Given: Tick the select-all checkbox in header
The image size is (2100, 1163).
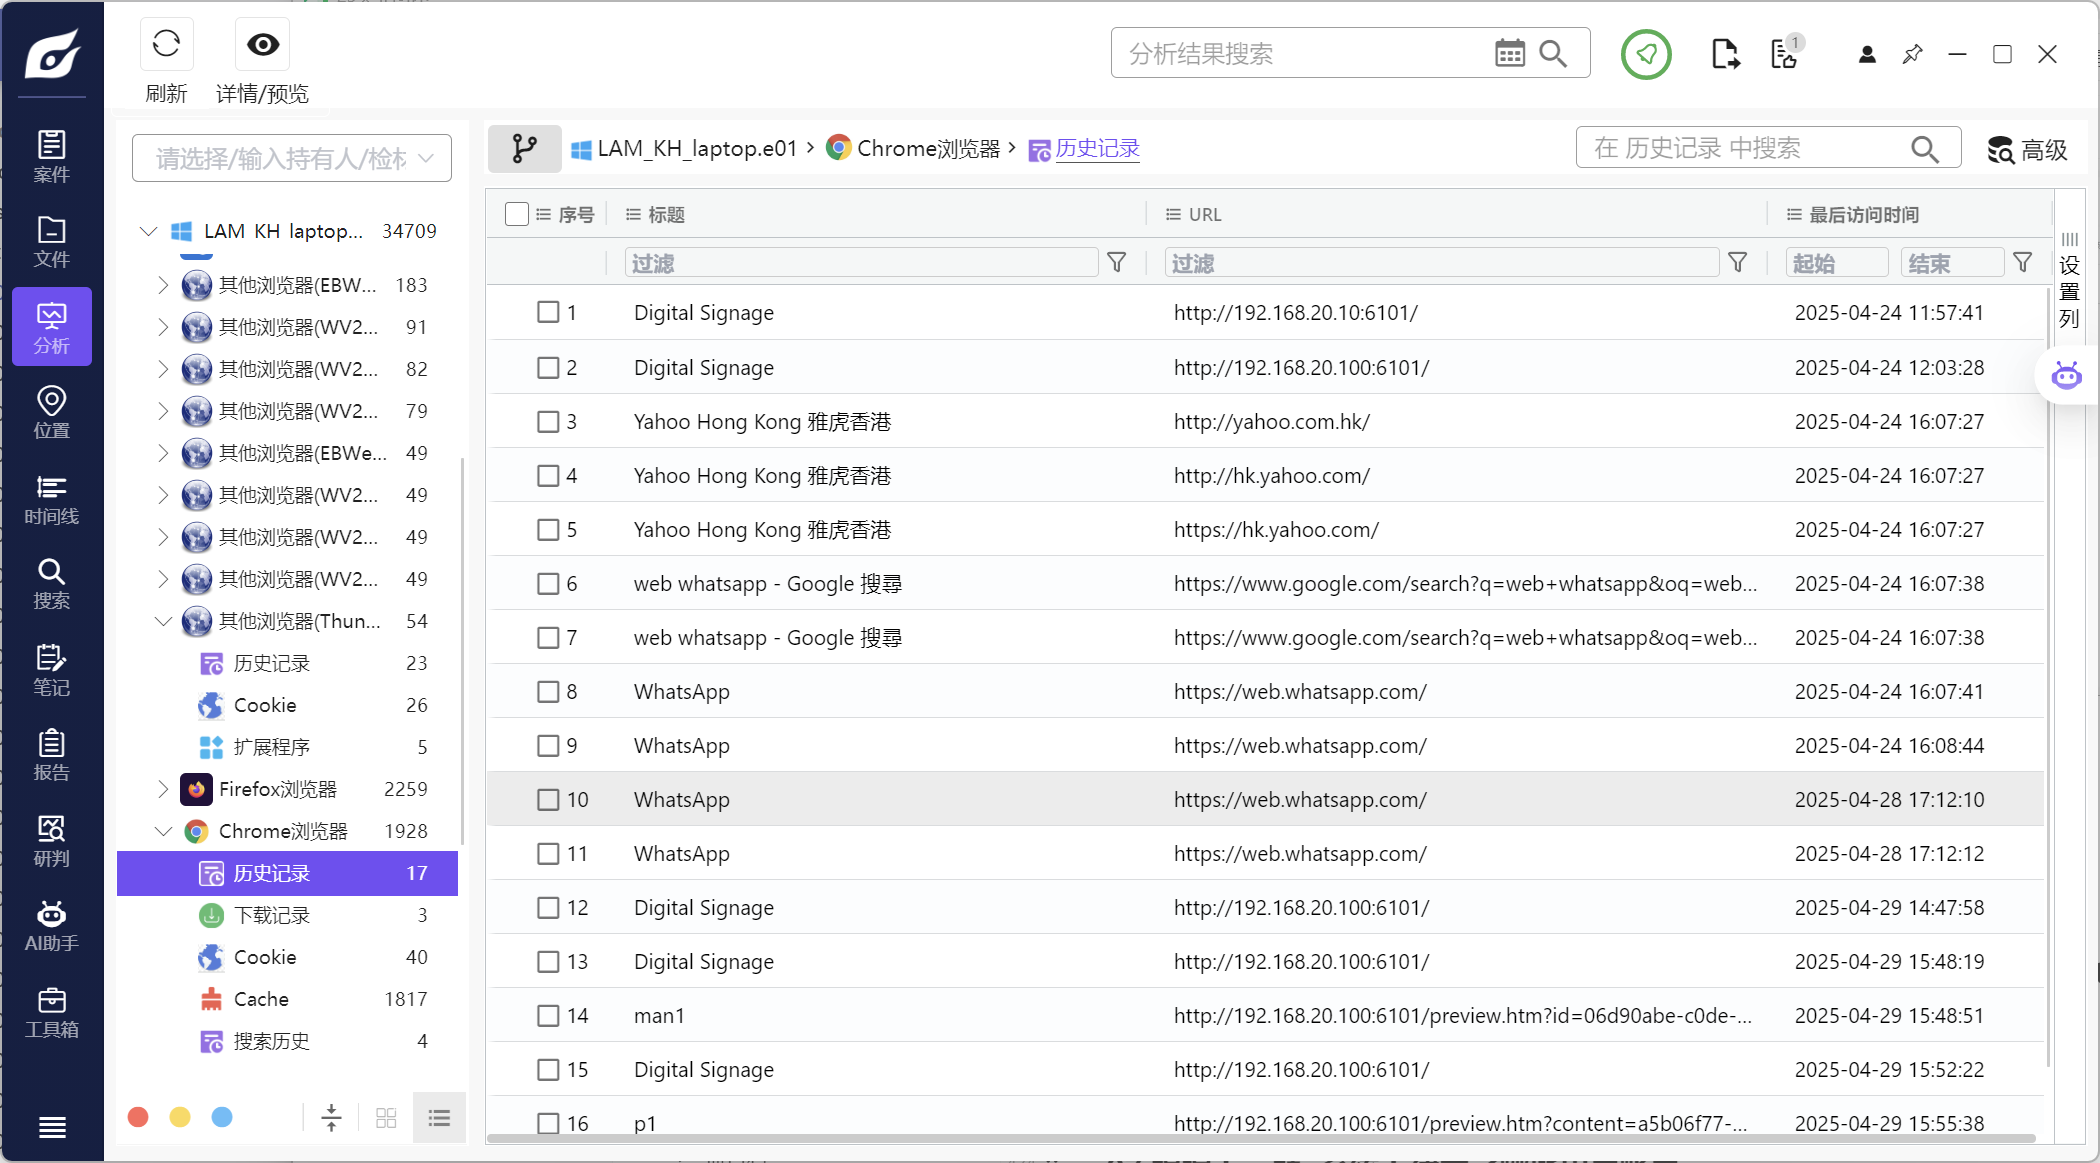Looking at the screenshot, I should point(517,214).
